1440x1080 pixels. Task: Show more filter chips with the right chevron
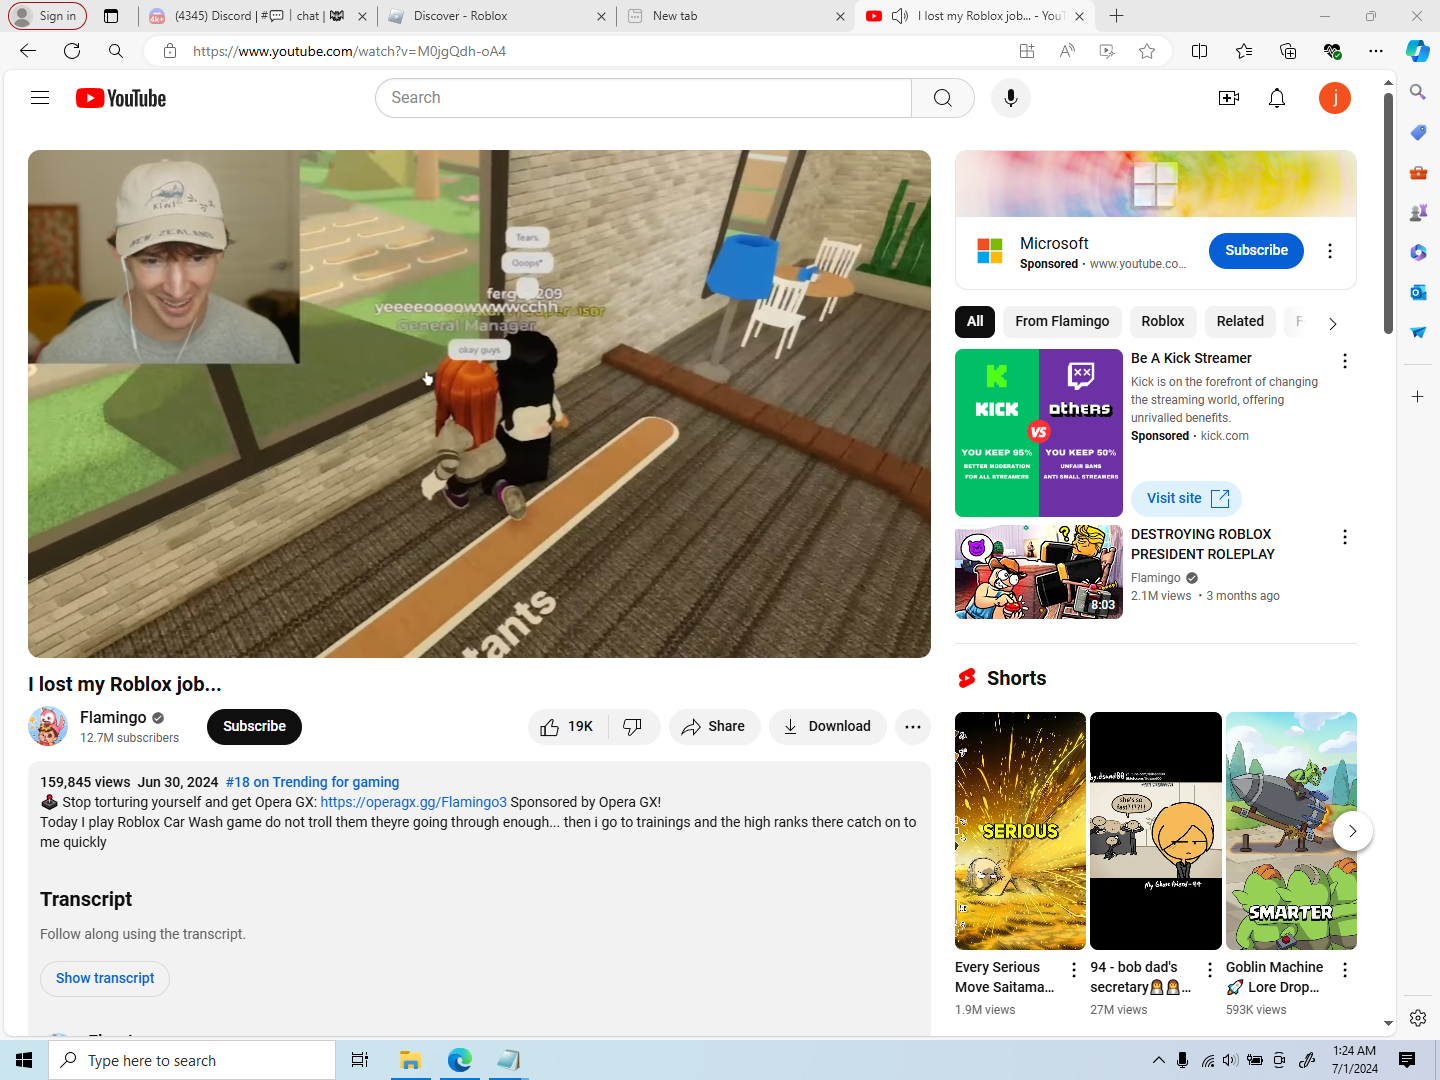(1332, 323)
